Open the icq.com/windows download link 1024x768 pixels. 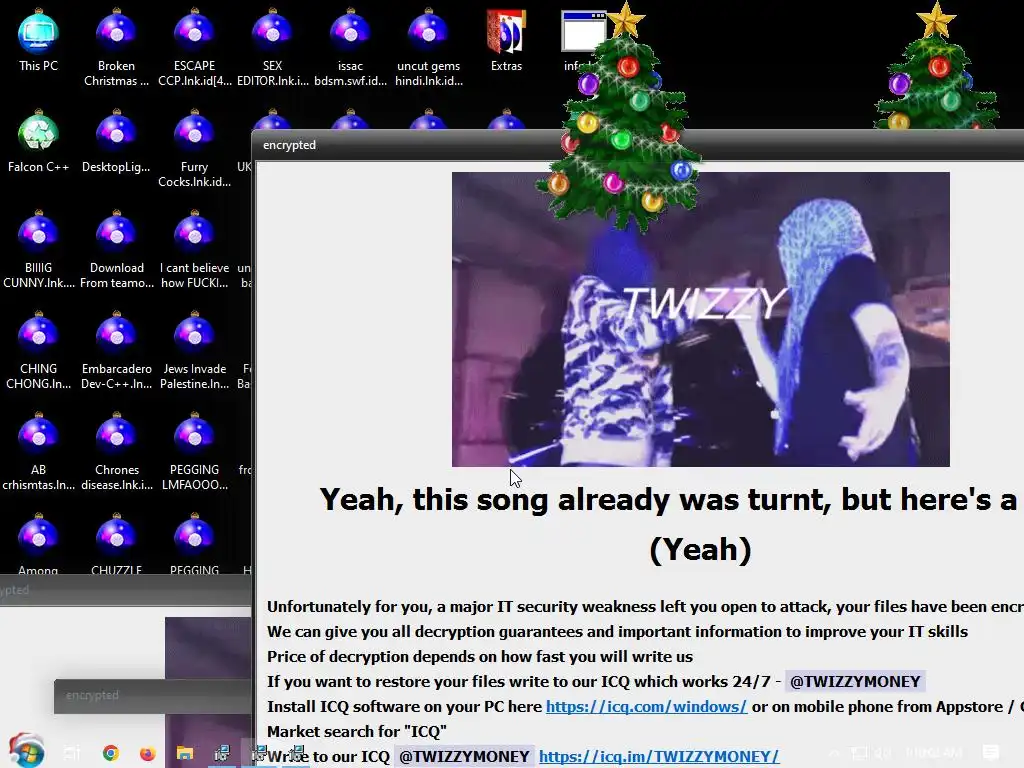[647, 707]
